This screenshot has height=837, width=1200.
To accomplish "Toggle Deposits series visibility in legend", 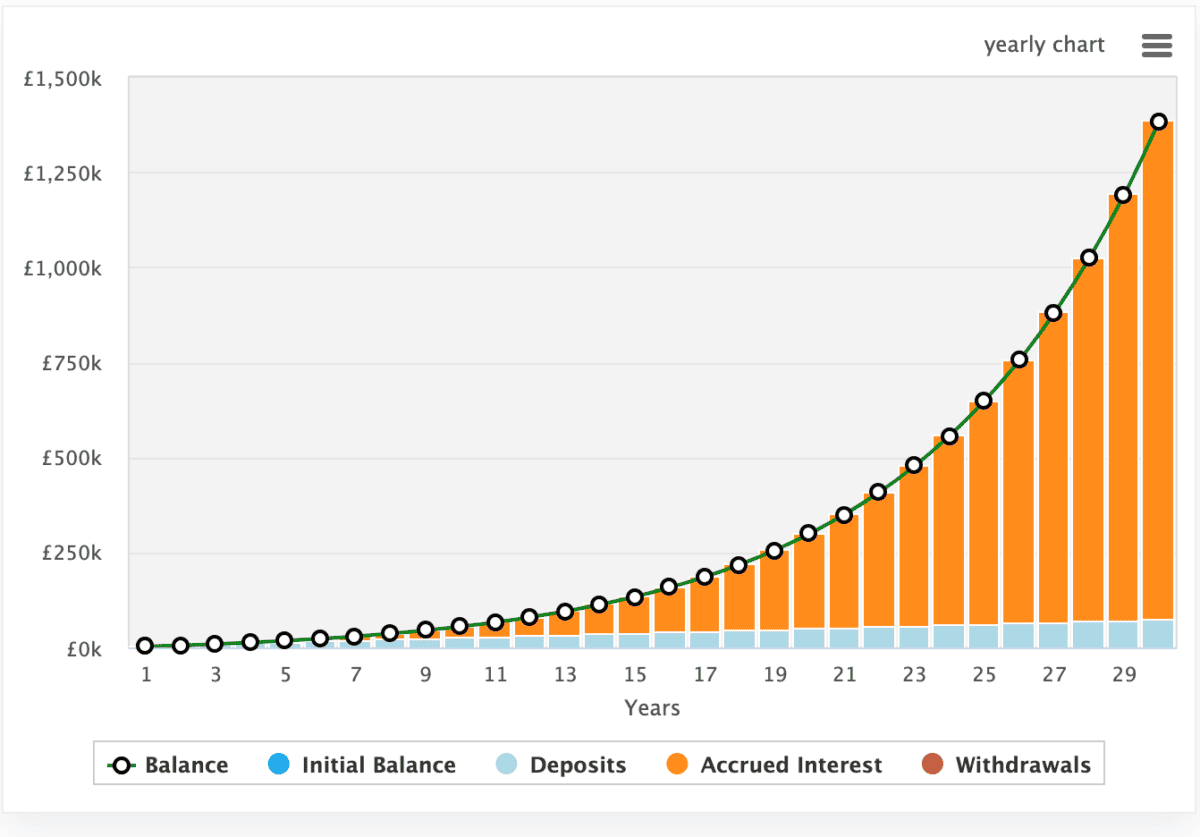I will (x=561, y=765).
